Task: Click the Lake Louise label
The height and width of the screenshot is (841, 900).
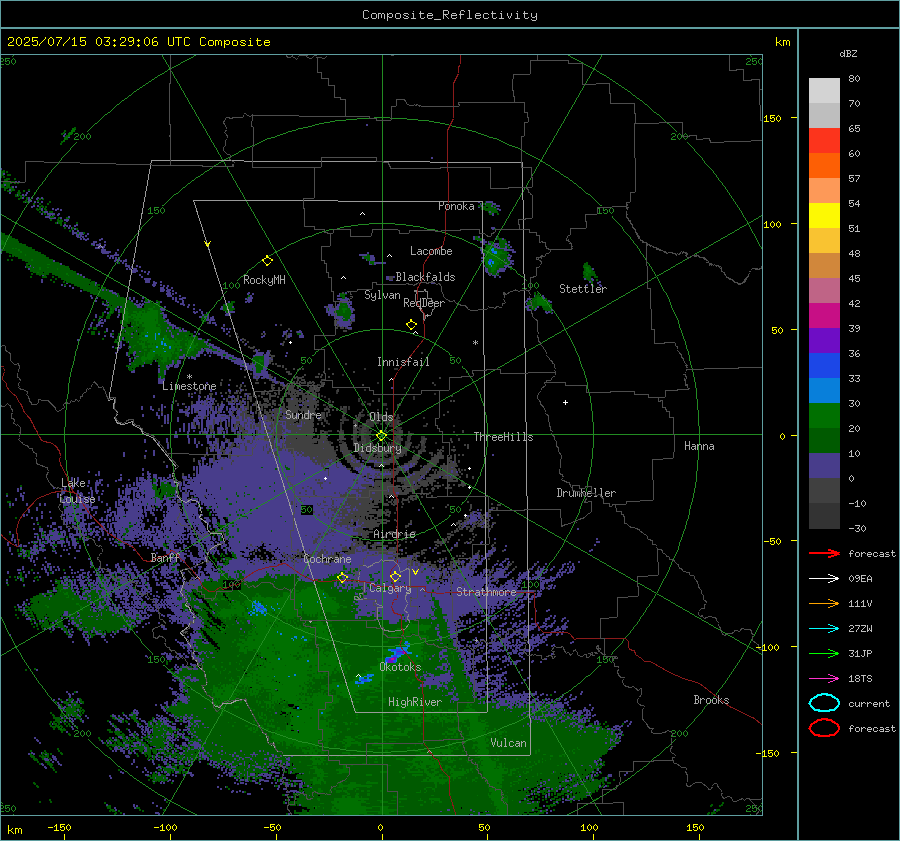Action: (77, 491)
